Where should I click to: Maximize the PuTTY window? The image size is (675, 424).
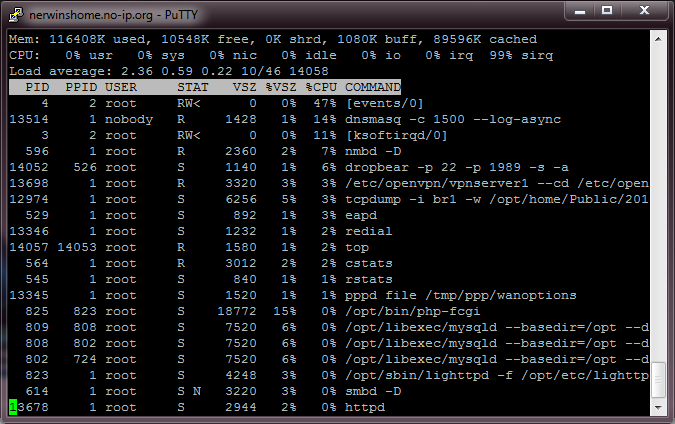click(x=609, y=11)
